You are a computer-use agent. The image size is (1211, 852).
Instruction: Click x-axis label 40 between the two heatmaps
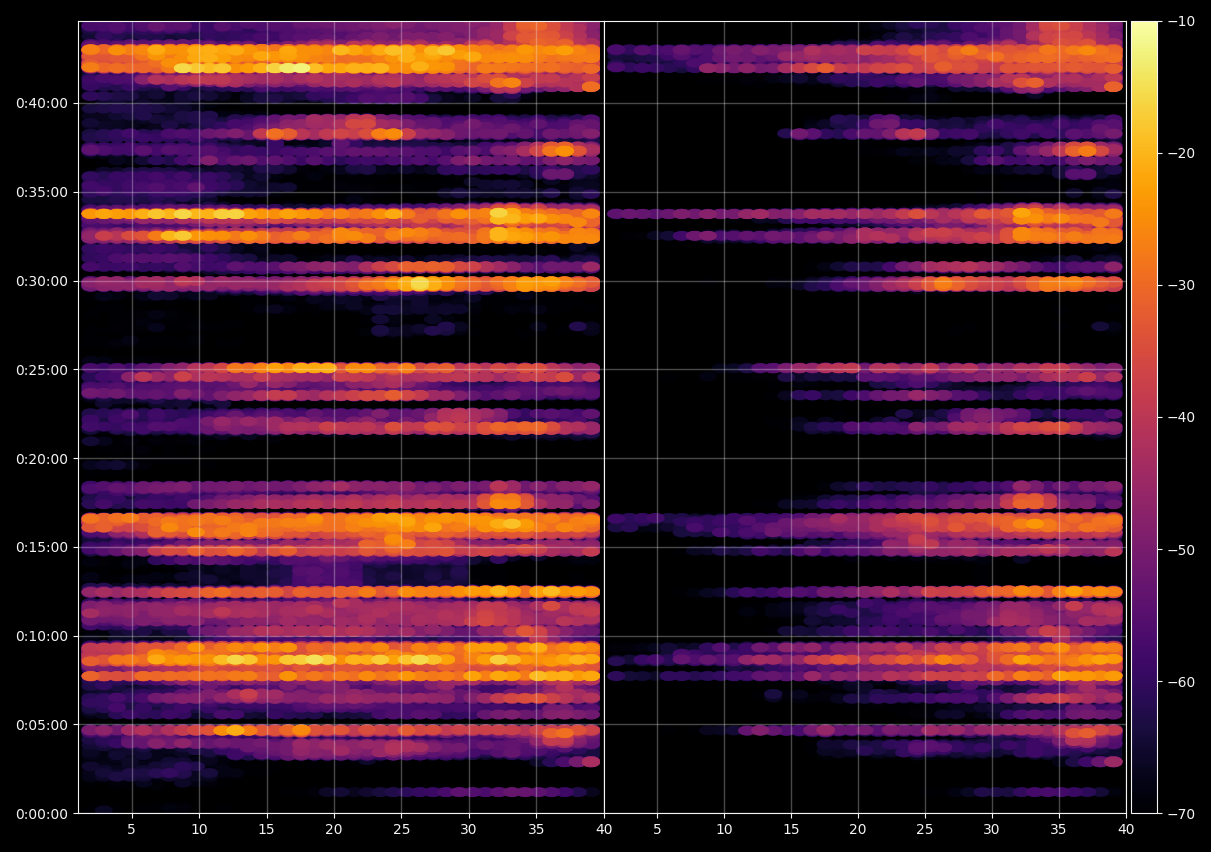603,829
